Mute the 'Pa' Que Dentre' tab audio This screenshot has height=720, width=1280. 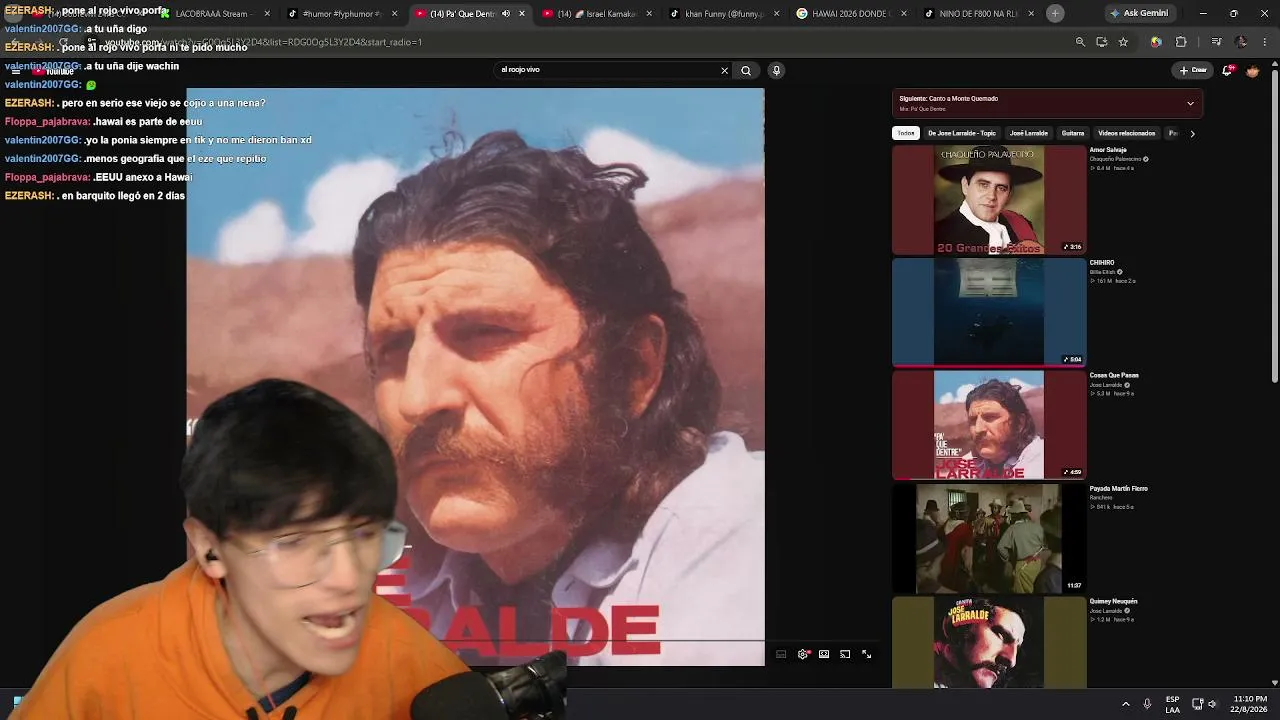point(506,14)
